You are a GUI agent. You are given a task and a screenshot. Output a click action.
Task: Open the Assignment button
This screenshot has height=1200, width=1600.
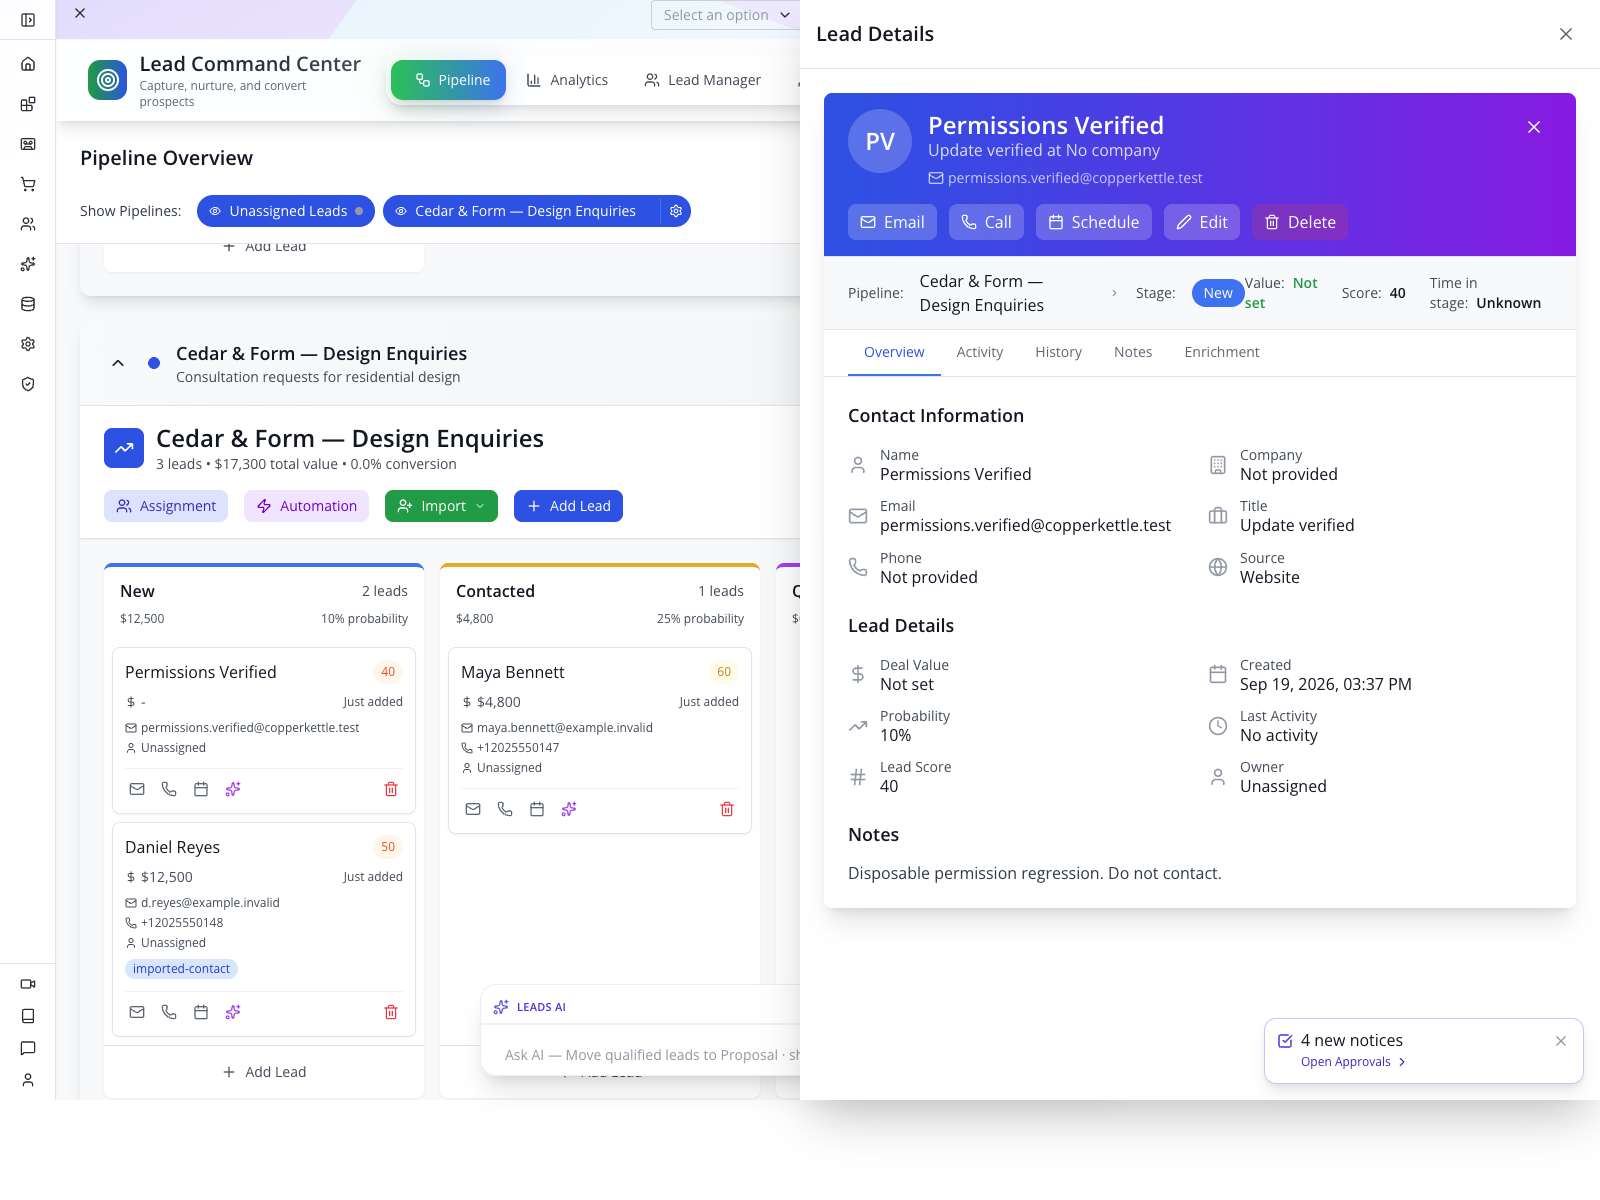point(166,506)
